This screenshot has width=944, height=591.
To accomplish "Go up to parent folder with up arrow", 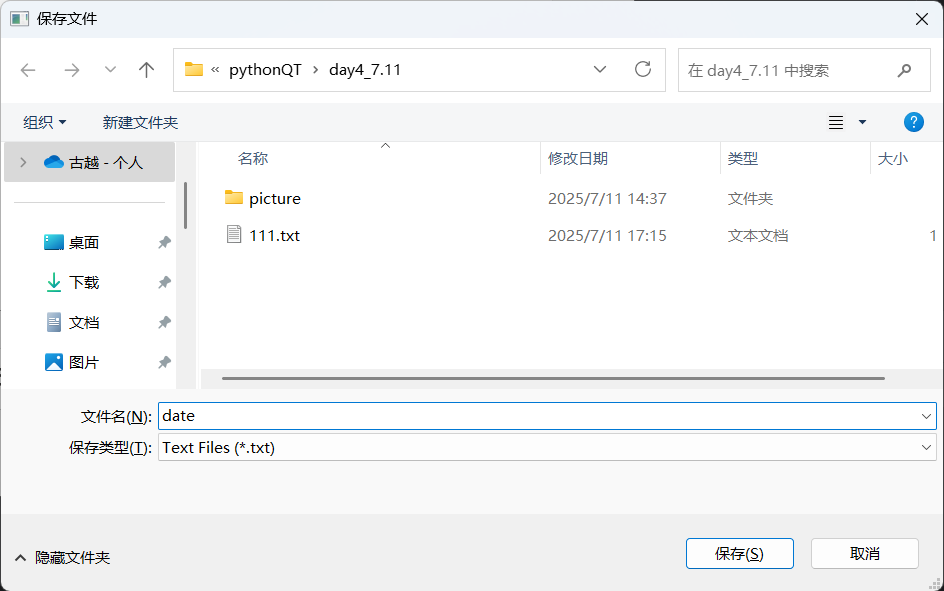I will (x=146, y=70).
